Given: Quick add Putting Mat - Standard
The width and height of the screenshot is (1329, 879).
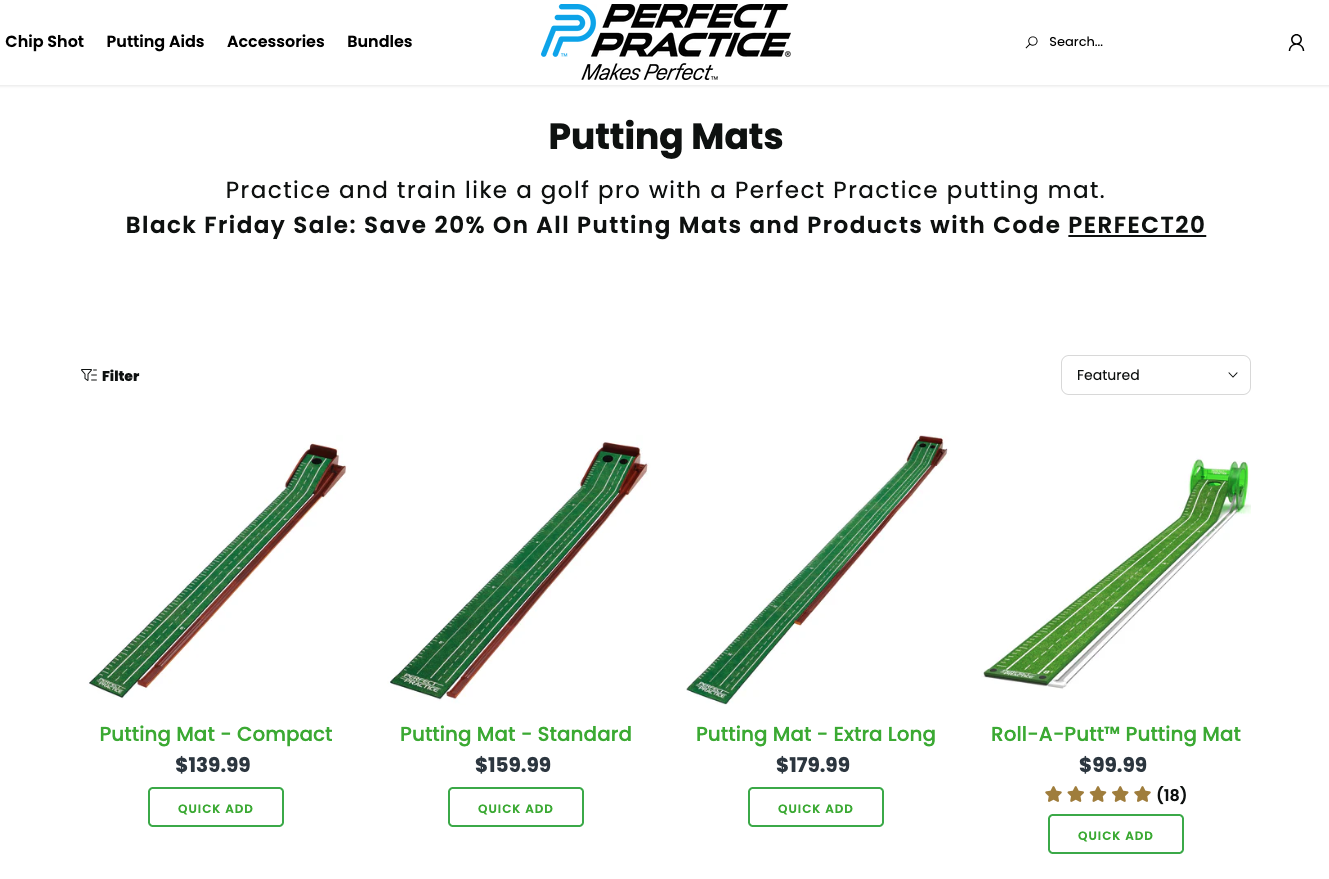Looking at the screenshot, I should pyautogui.click(x=516, y=807).
